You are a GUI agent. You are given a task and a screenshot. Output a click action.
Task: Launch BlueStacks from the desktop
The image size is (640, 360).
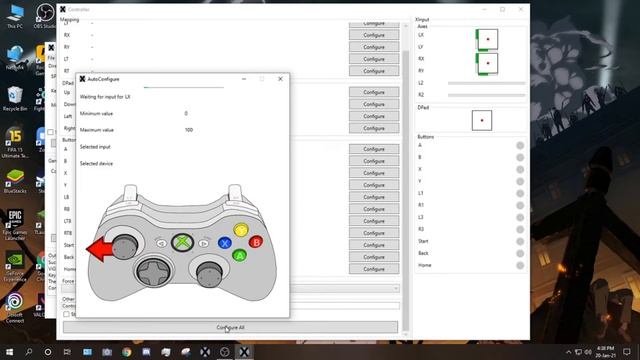15,181
